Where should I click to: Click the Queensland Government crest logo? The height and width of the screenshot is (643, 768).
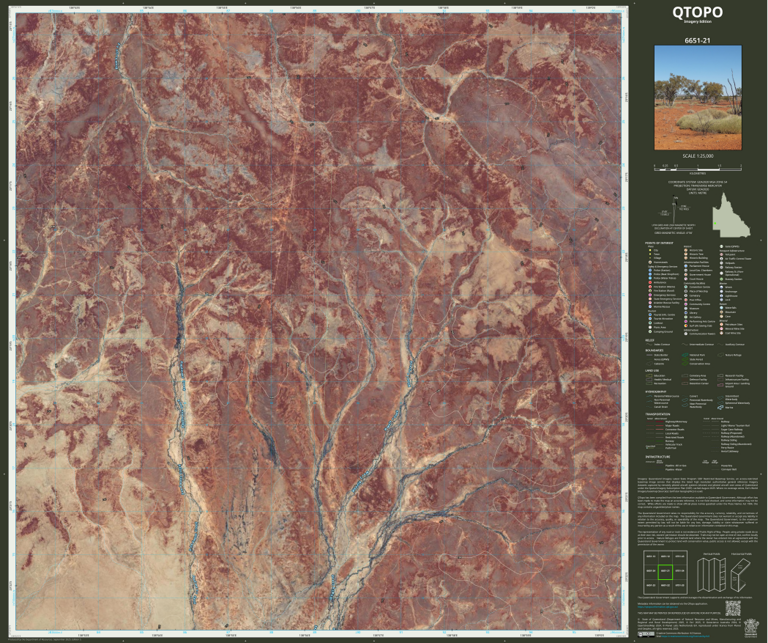tap(751, 628)
